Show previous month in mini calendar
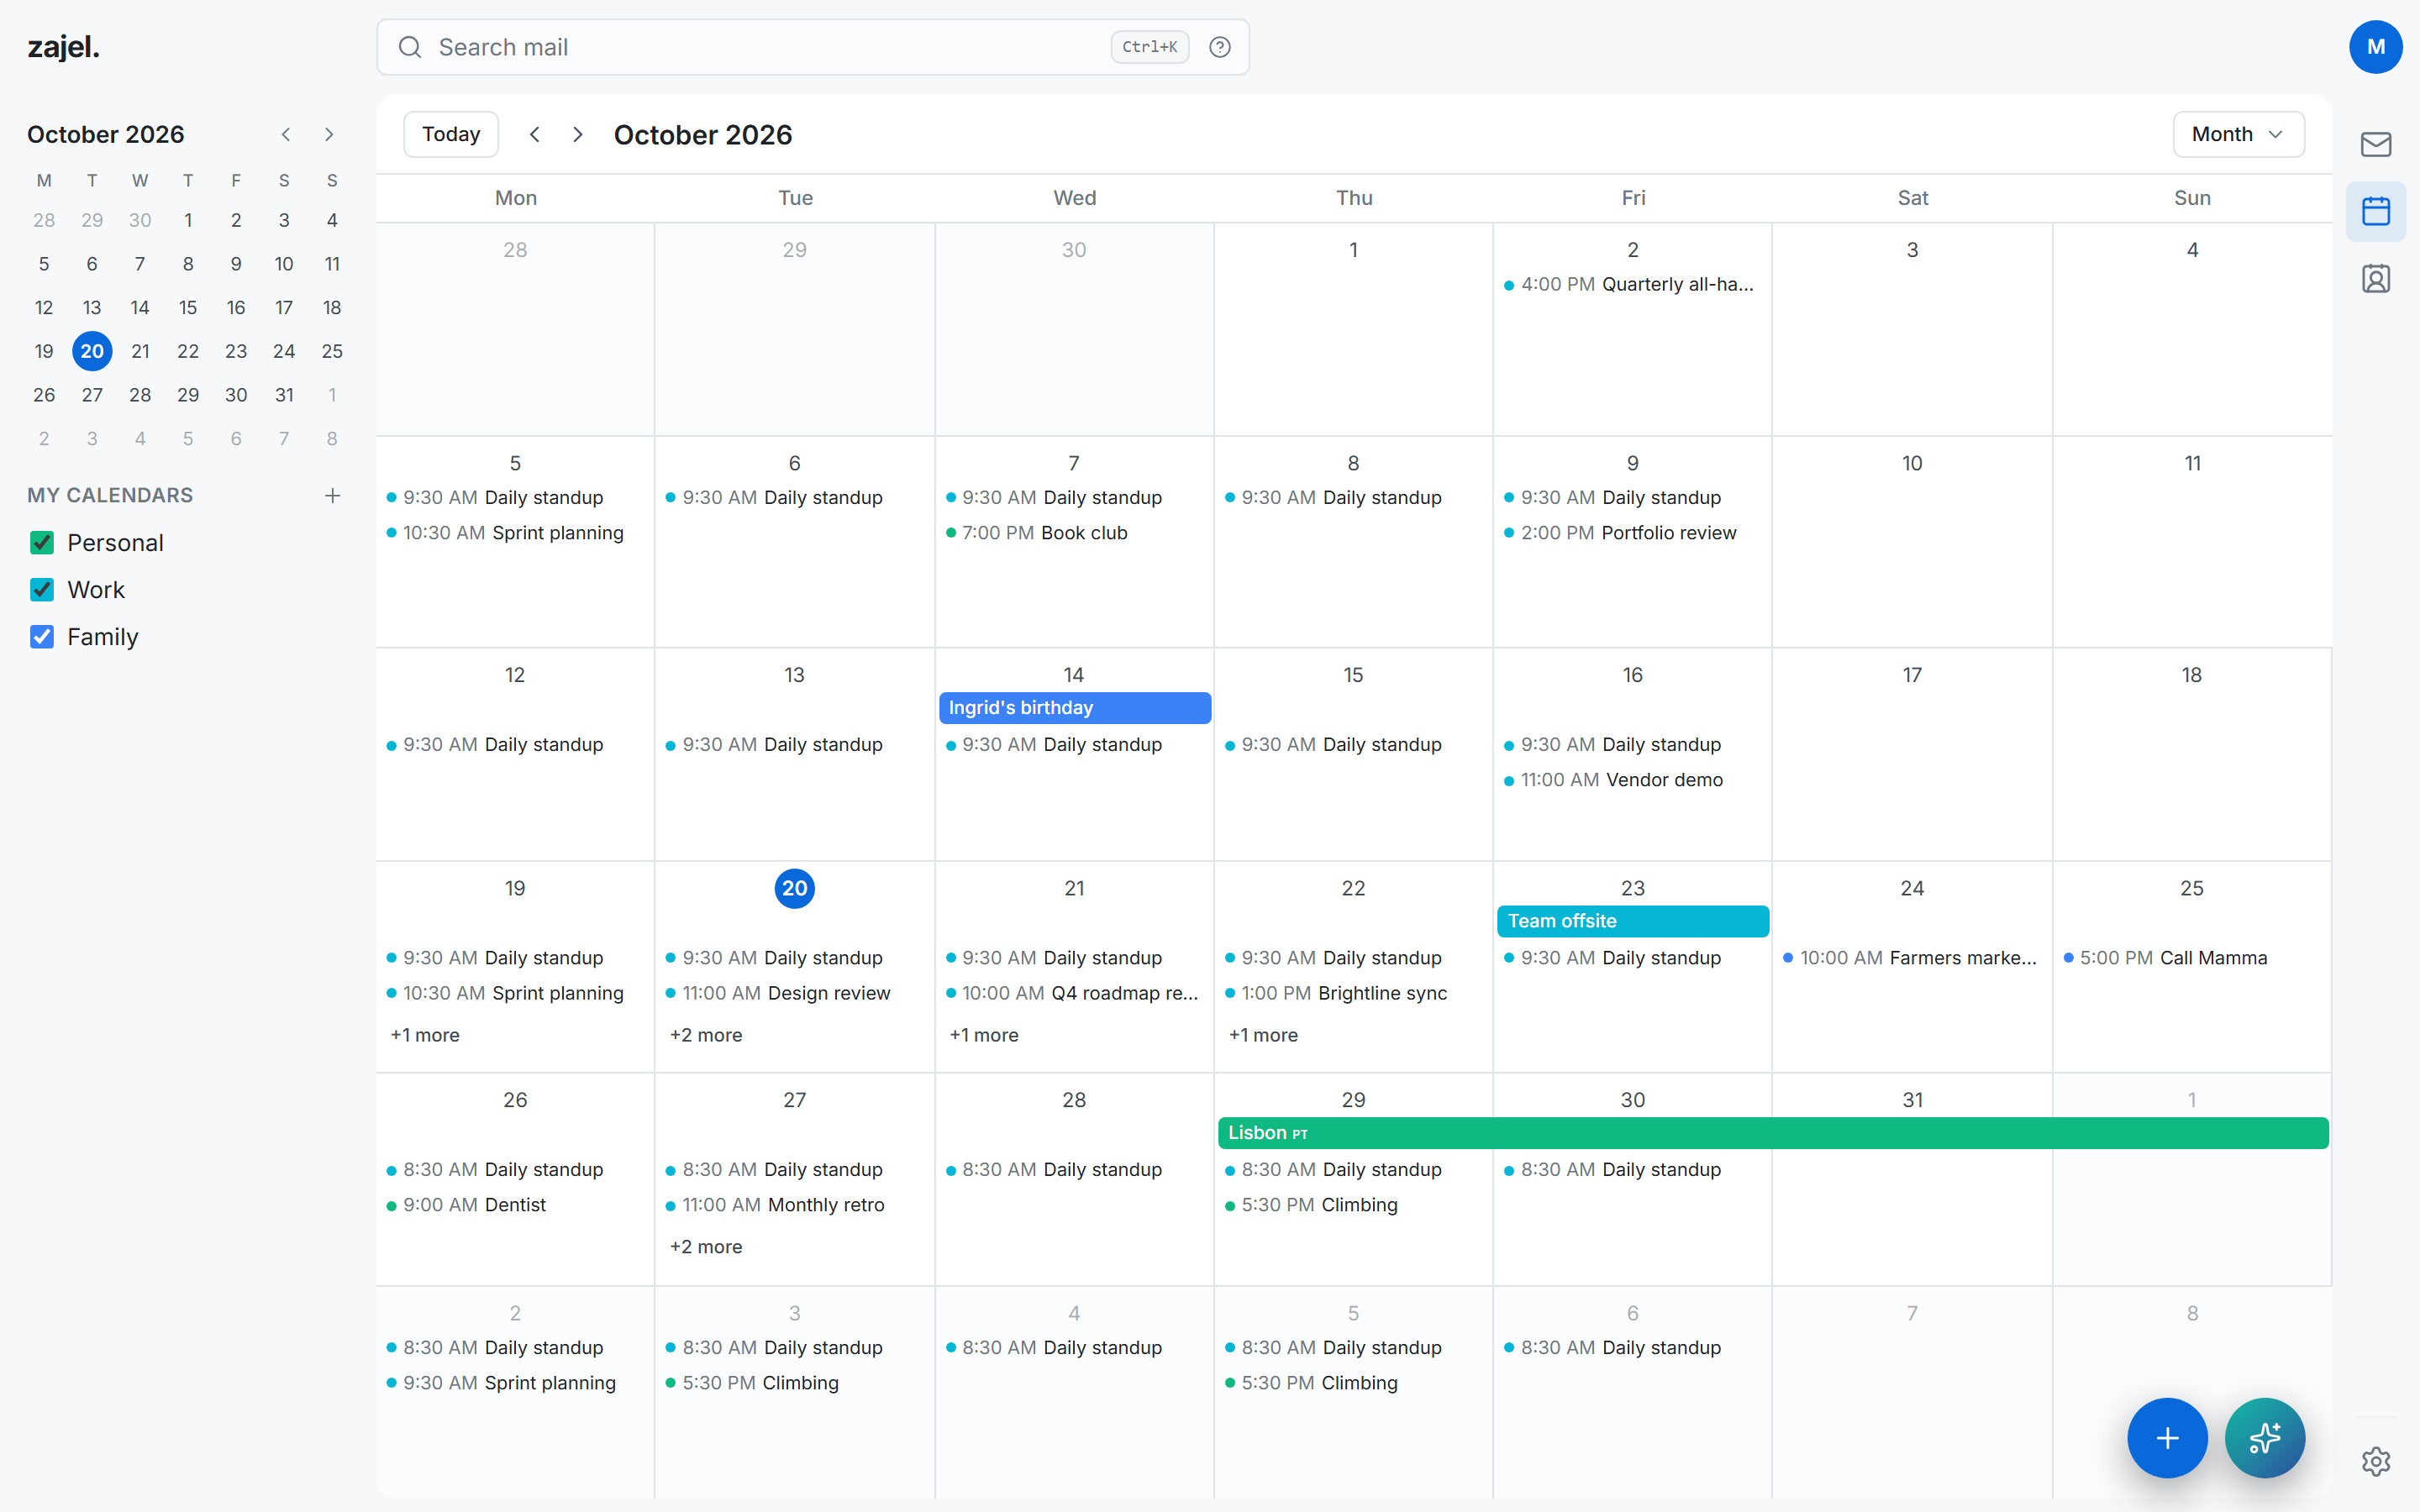 point(286,134)
